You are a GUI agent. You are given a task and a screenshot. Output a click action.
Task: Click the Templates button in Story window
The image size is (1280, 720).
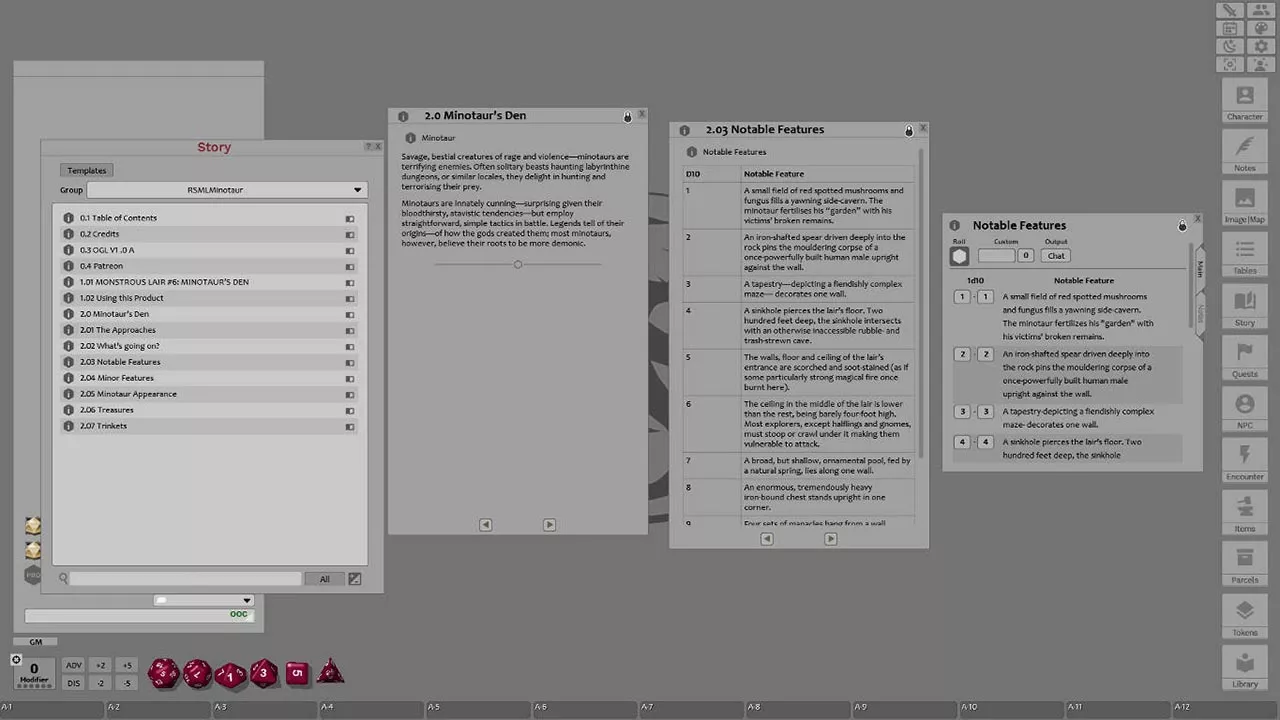(87, 171)
